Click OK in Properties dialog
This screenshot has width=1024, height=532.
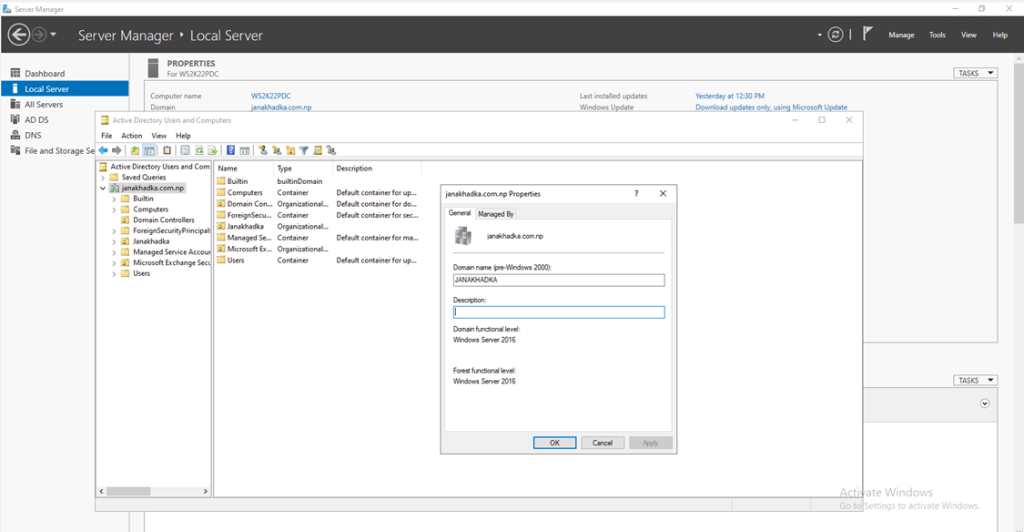tap(554, 443)
